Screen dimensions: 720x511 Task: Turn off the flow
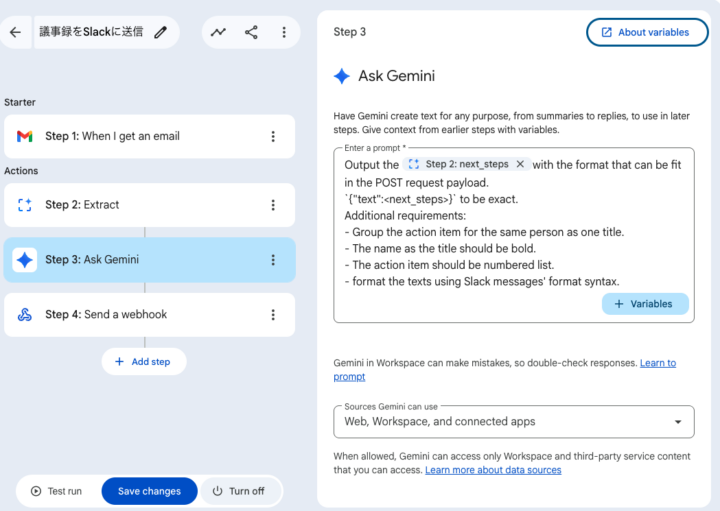238,491
